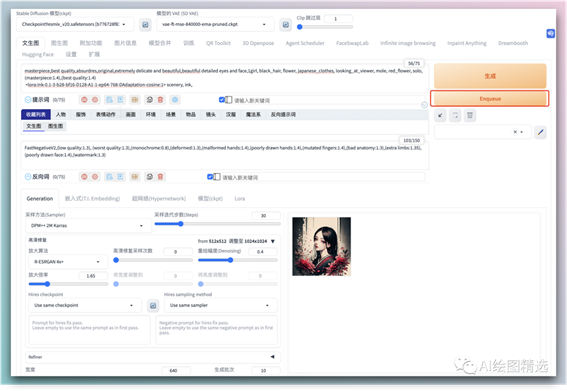
Task: Adjust the sampling Steps slider
Action: point(217,224)
